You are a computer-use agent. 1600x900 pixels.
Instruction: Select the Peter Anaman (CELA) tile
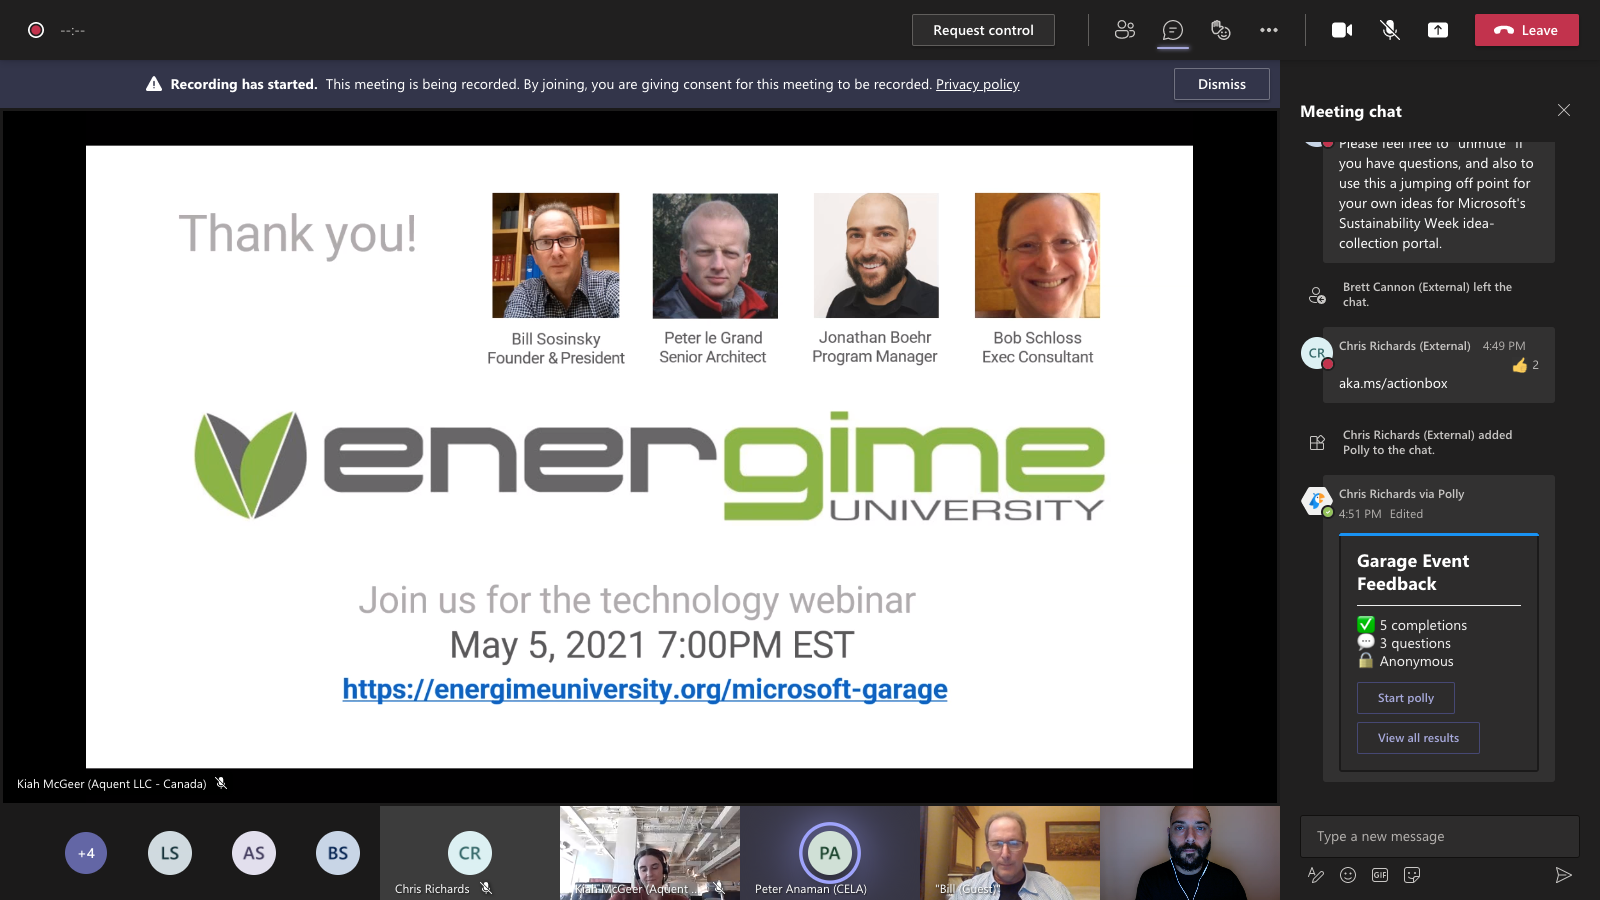830,853
